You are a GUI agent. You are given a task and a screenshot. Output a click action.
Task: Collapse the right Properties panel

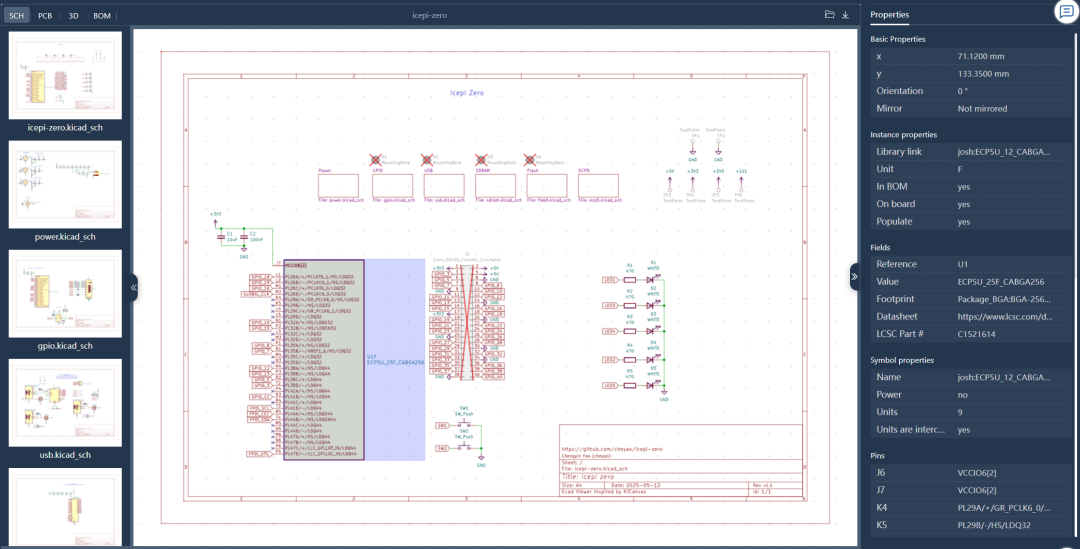(854, 277)
